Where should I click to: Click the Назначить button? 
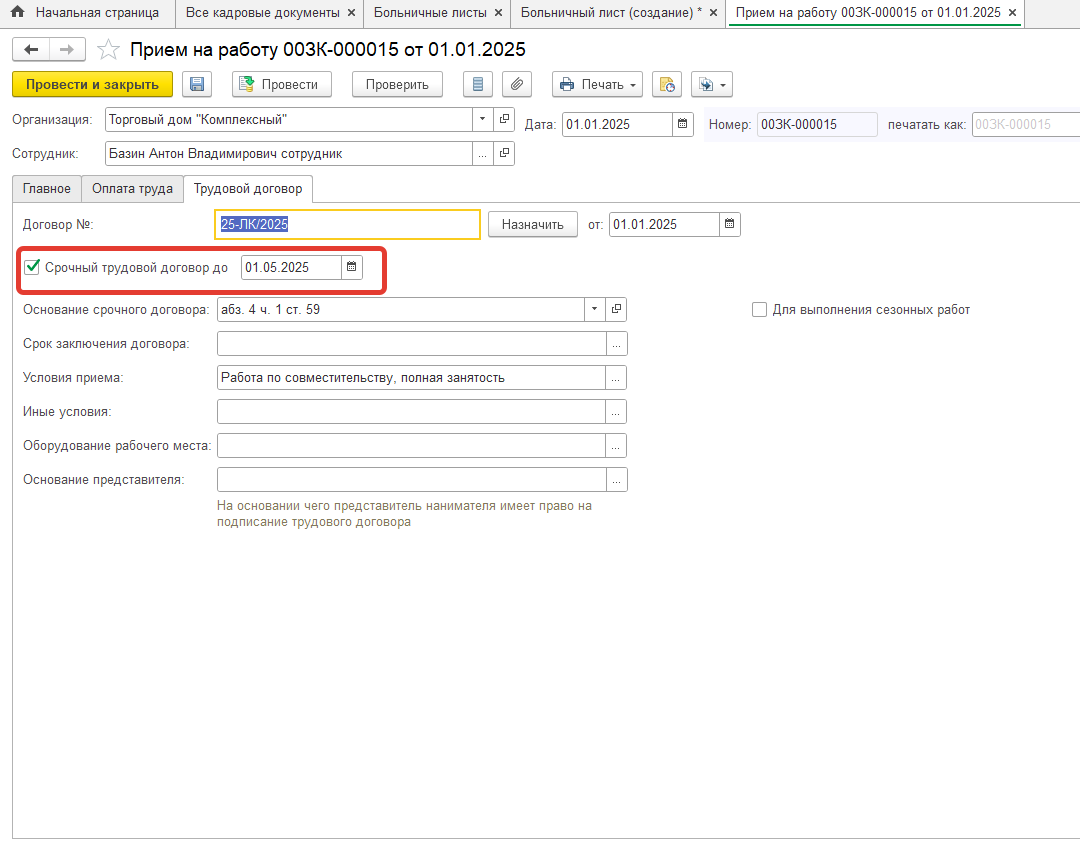tap(532, 225)
